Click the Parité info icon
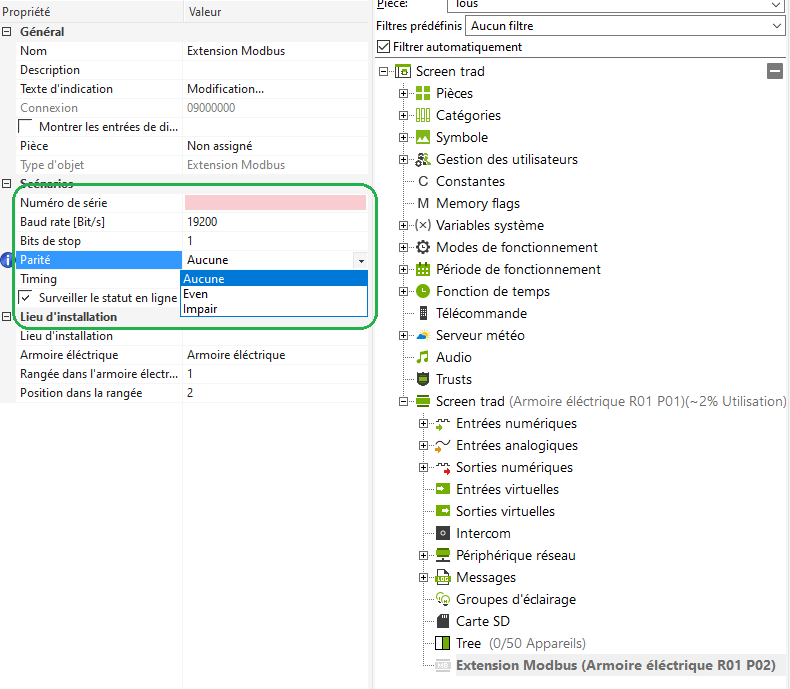 8,260
